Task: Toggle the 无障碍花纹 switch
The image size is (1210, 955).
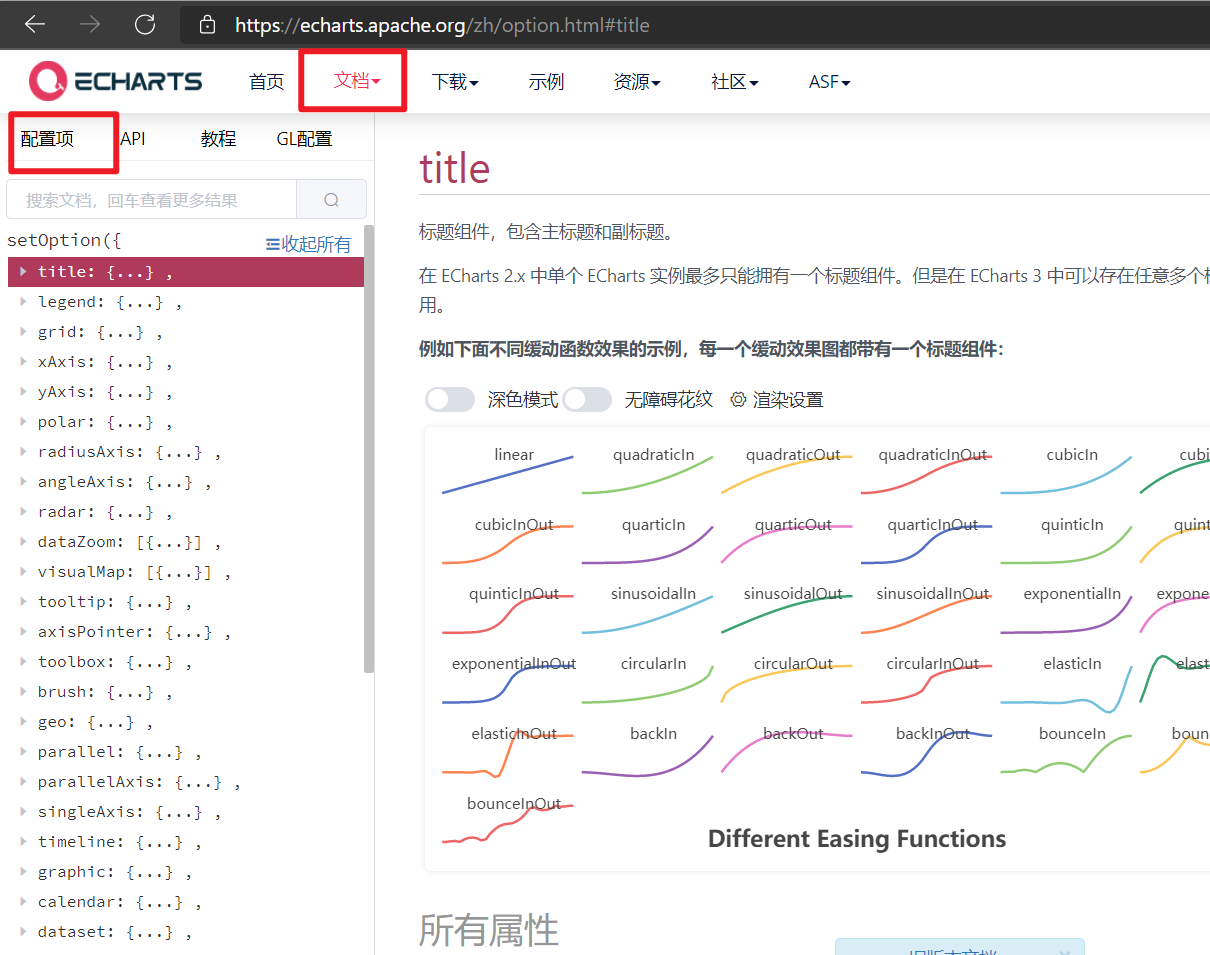Action: click(x=587, y=399)
